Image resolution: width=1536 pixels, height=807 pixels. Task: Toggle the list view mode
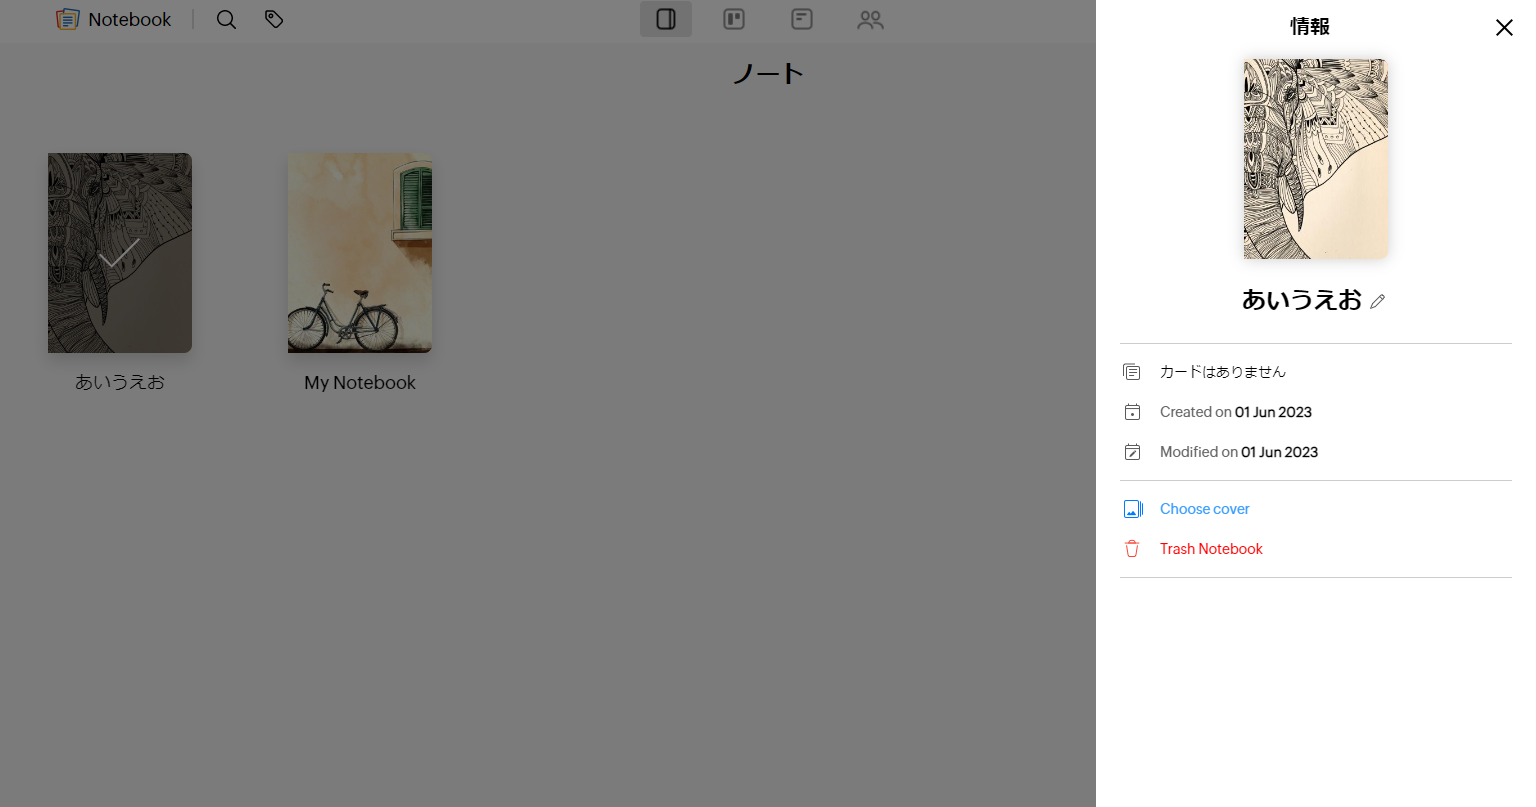pyautogui.click(x=802, y=19)
